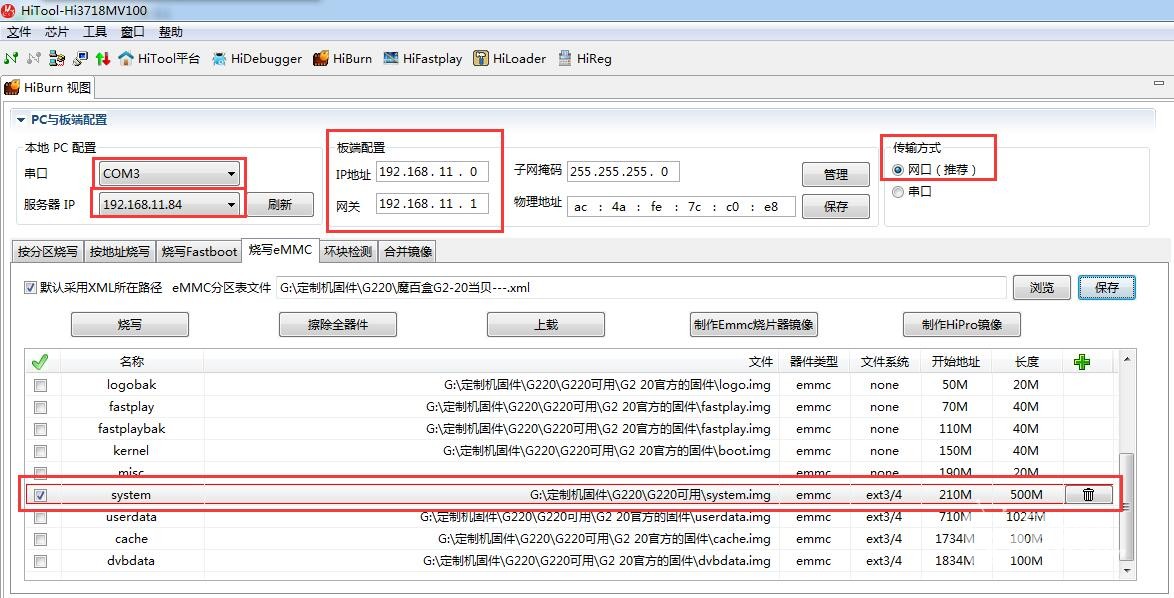
Task: Minimize the HiBurn view panel
Action: pyautogui.click(x=1158, y=84)
